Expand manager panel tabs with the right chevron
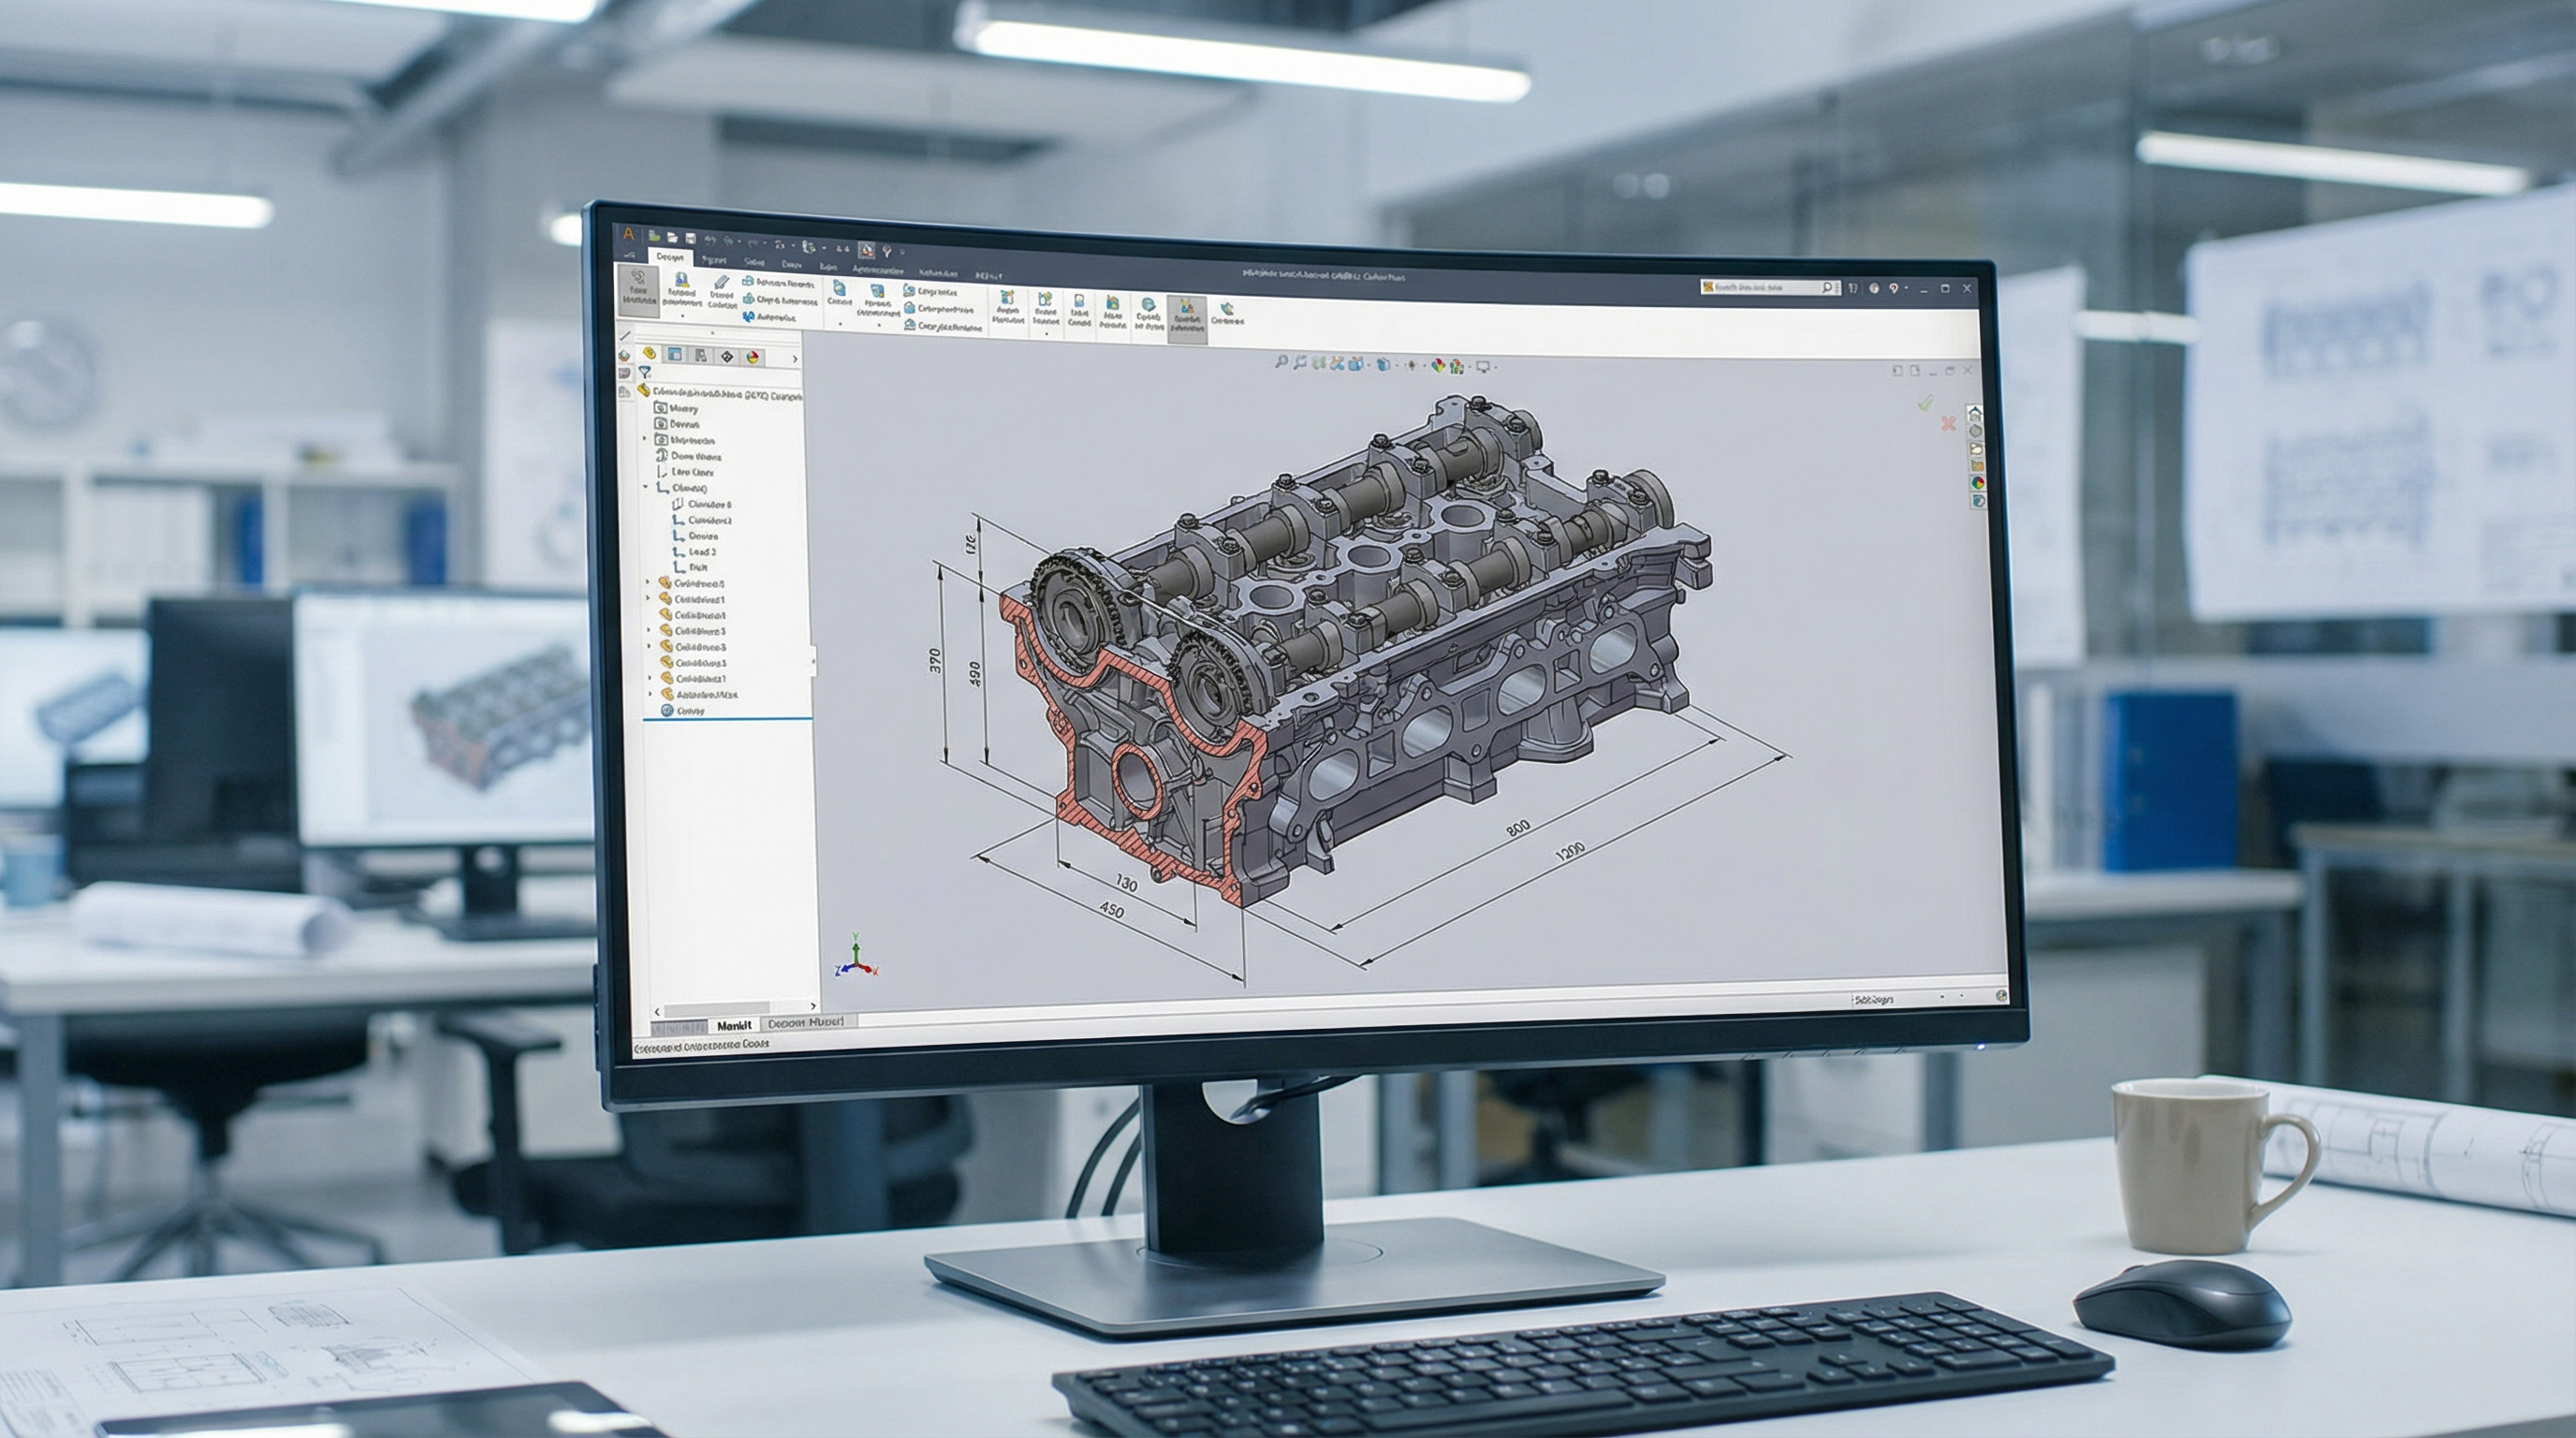 click(x=795, y=360)
